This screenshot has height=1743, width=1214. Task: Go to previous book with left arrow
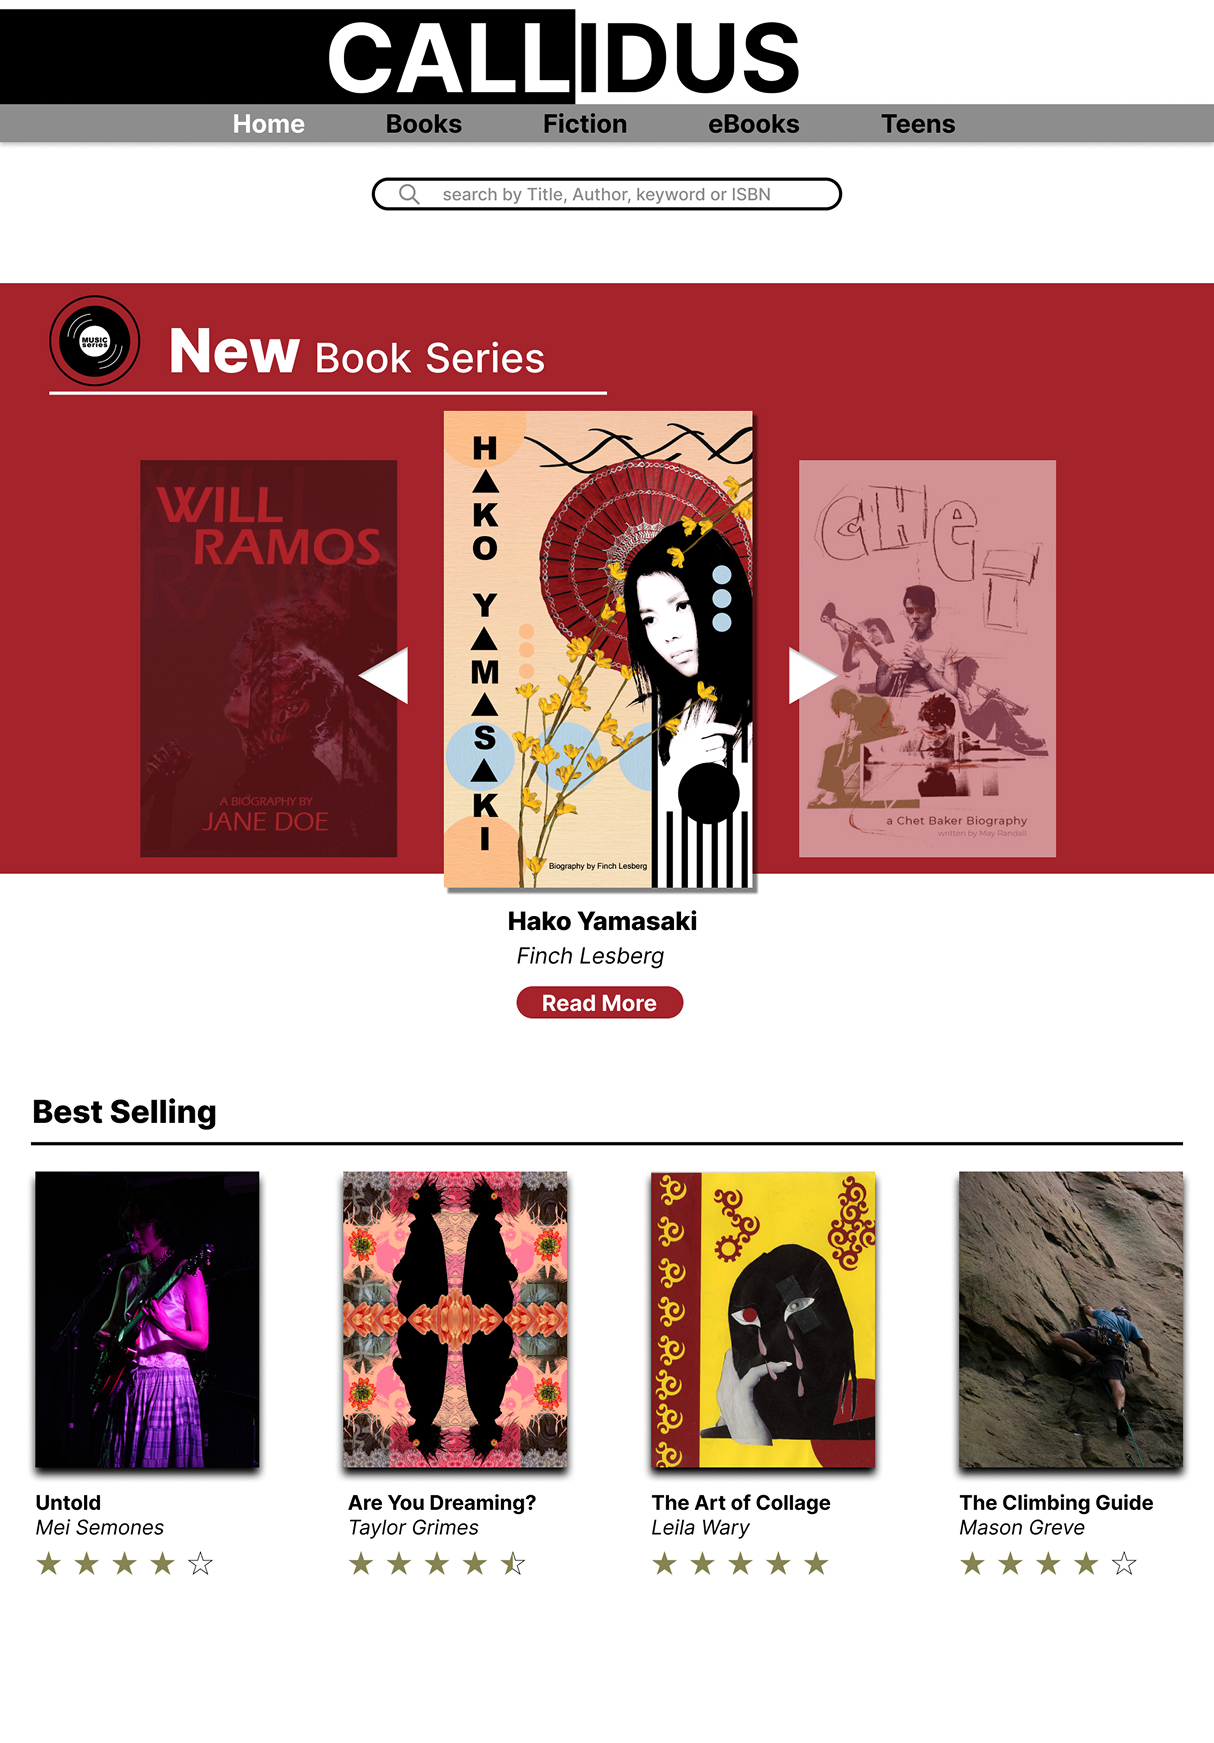[x=384, y=675]
